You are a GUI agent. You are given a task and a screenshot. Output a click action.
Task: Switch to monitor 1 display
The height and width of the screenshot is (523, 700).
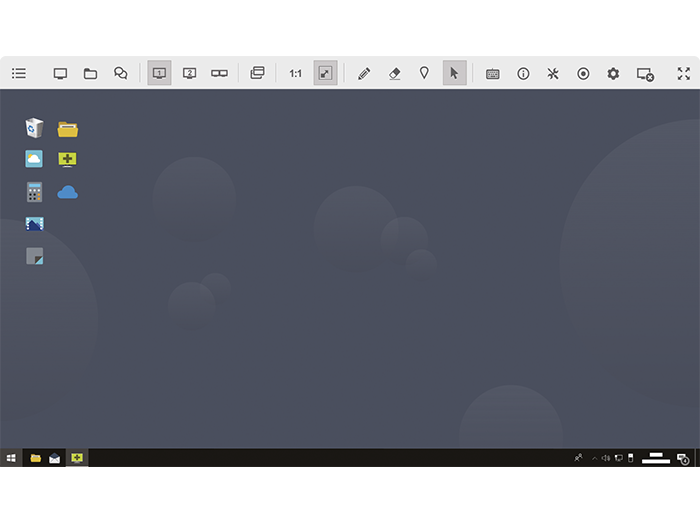pos(159,73)
